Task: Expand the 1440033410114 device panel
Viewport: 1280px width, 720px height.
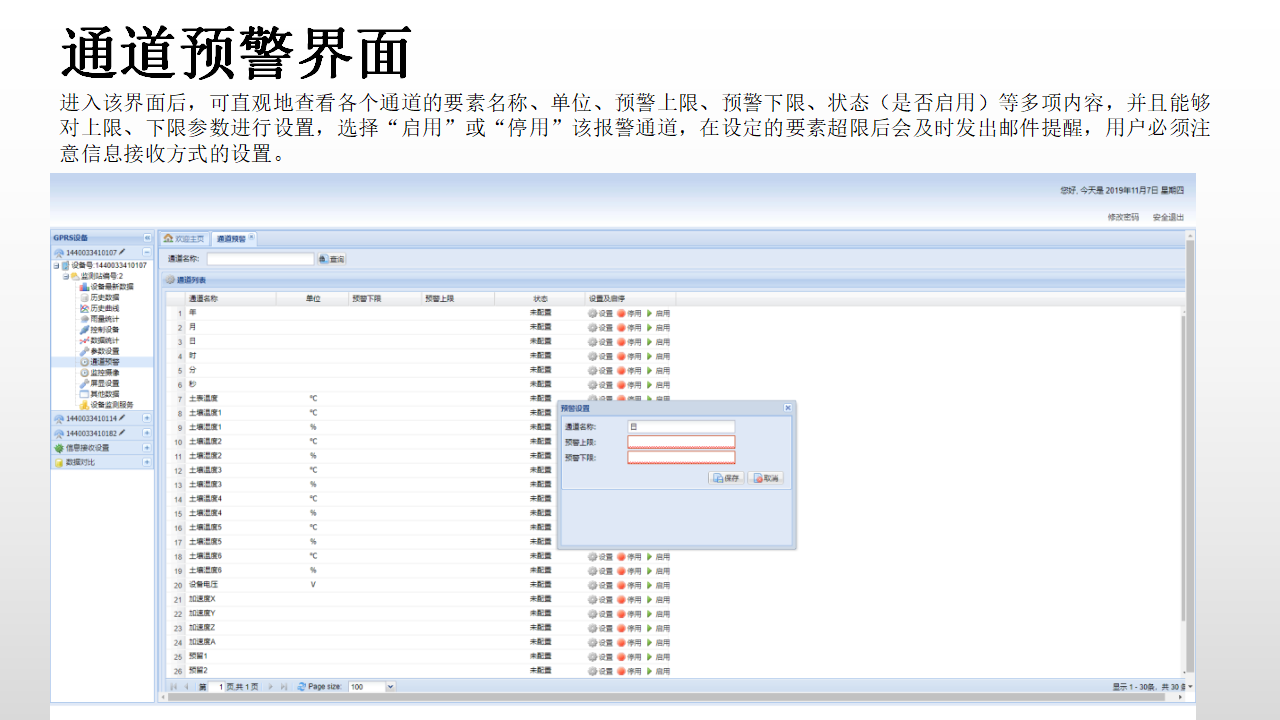Action: tap(146, 418)
